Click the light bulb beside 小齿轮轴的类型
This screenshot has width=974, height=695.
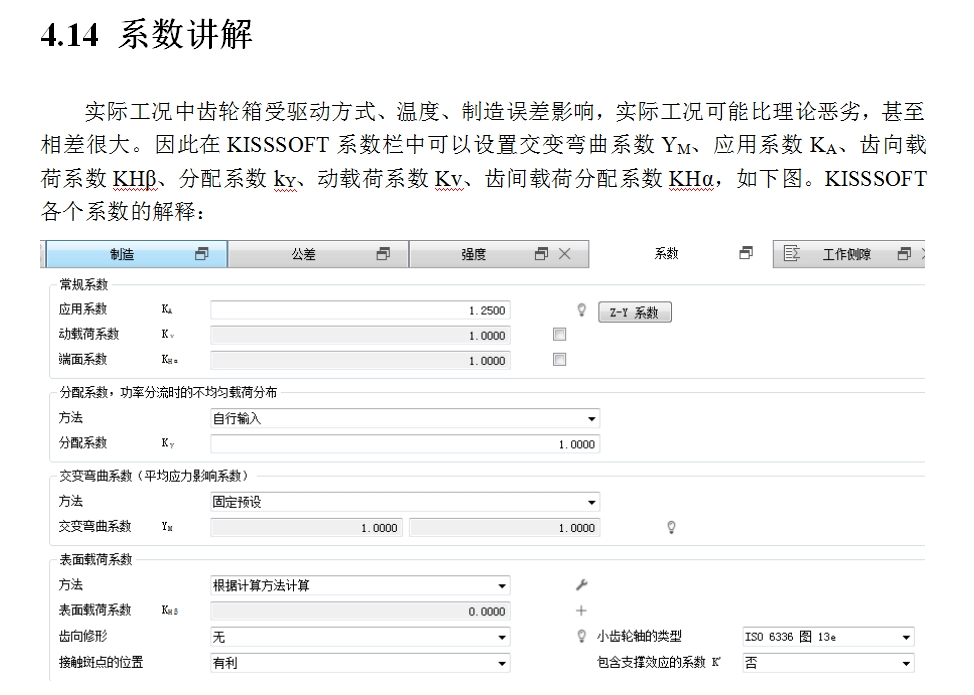click(581, 636)
